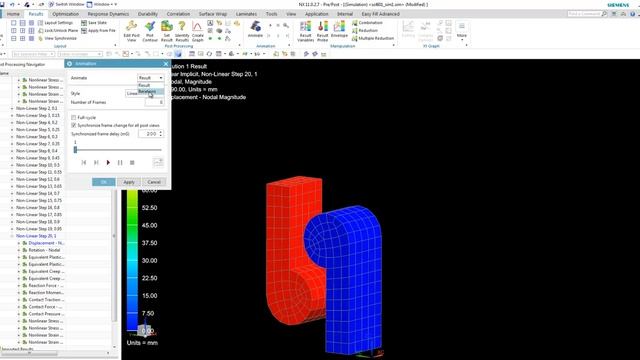Switch to the Durability tab
Viewport: 640px width, 360px height.
(148, 14)
